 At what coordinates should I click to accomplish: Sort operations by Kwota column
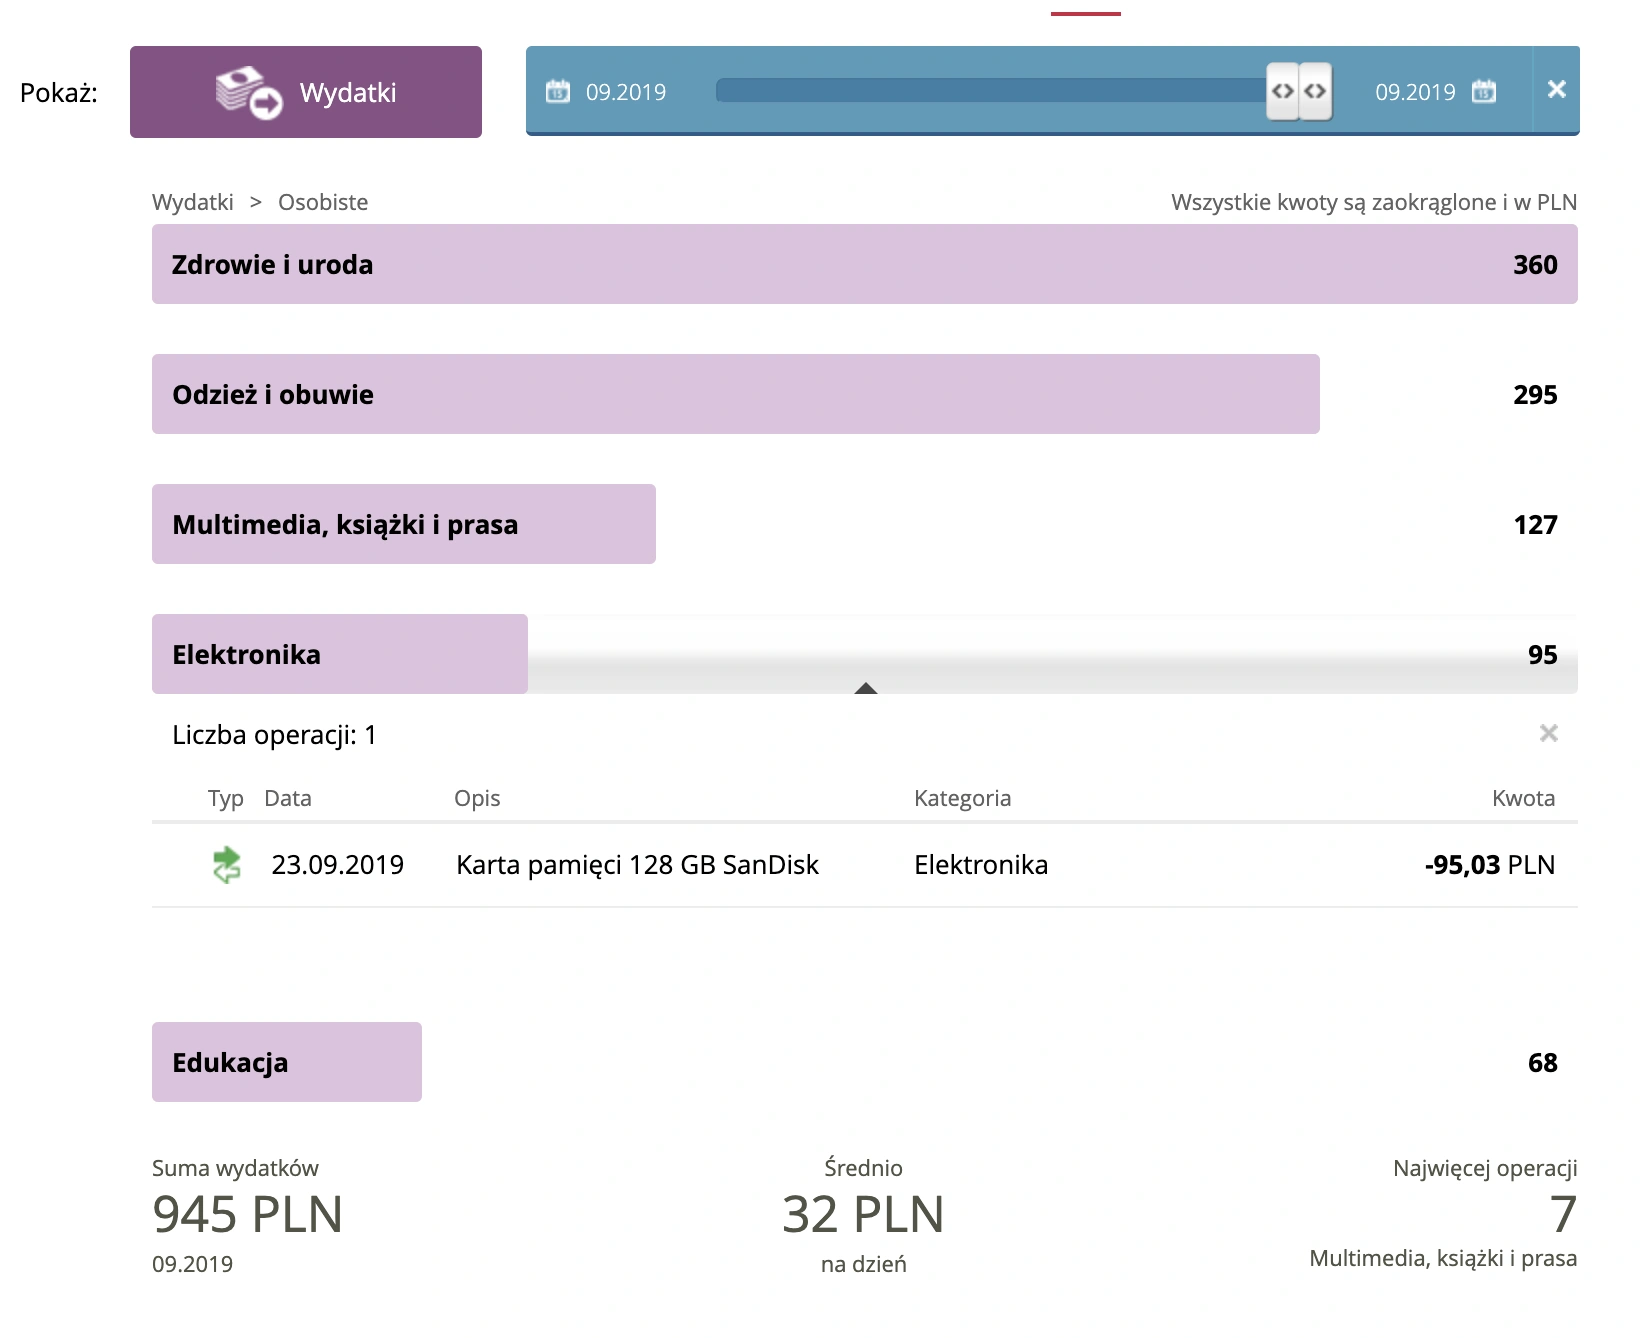click(1523, 798)
